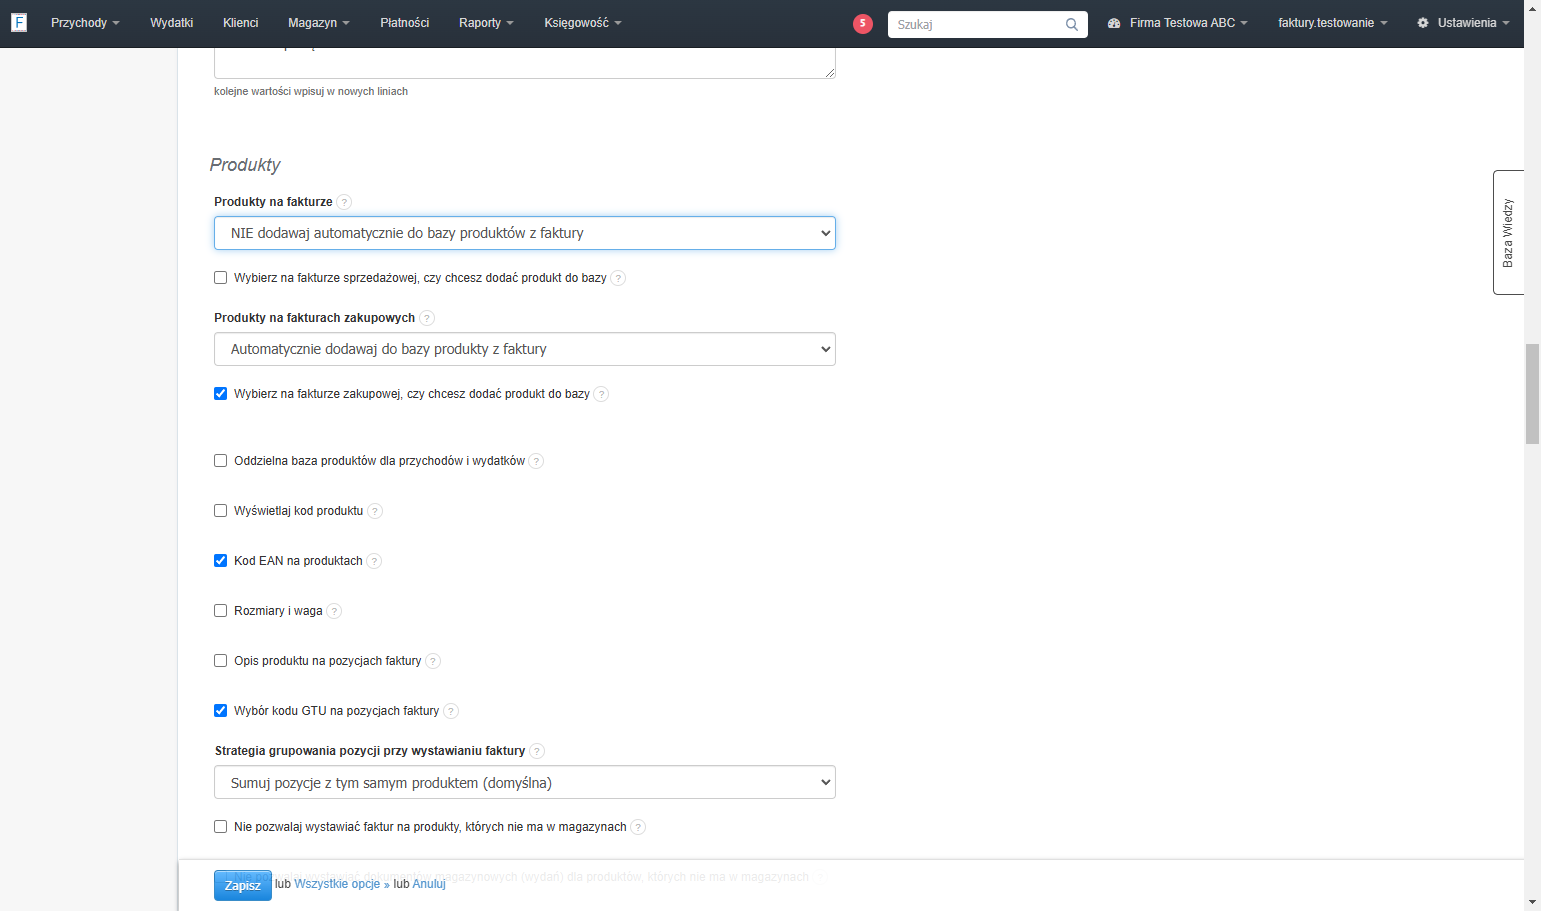Open help icon for Strategia grupowania pozycji
This screenshot has height=911, width=1541.
[x=537, y=751]
